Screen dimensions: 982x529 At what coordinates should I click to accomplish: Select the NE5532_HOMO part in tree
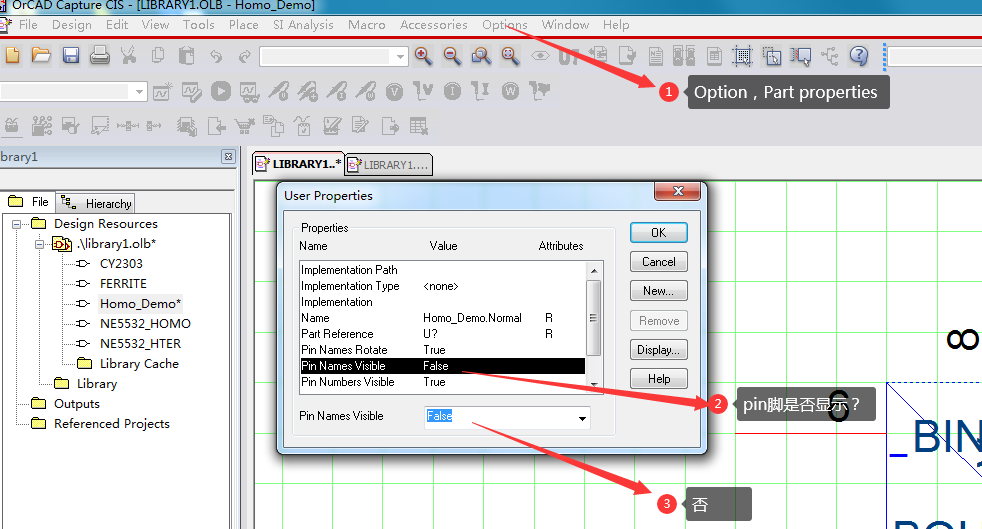145,324
